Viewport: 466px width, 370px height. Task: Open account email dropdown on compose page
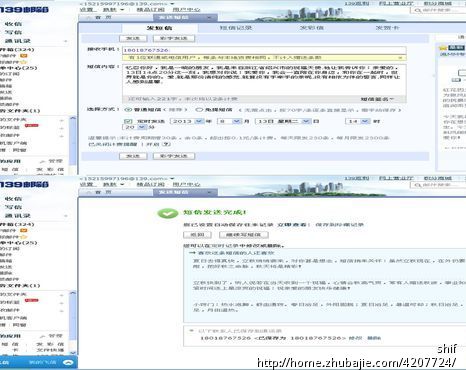172,4
